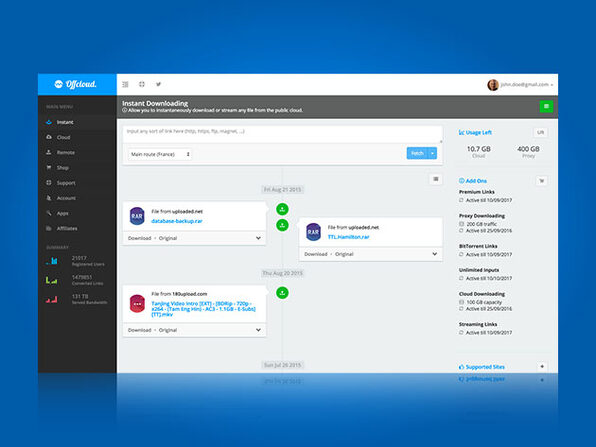
Task: Click the Sun Jul 26 2015 date marker
Action: click(282, 365)
